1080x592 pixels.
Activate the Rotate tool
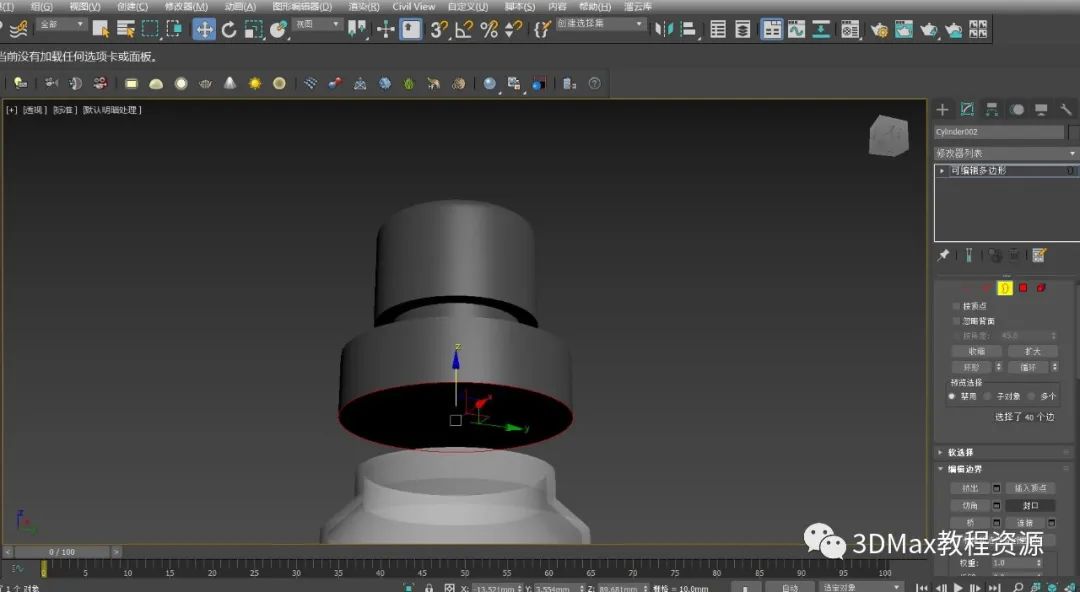click(229, 29)
